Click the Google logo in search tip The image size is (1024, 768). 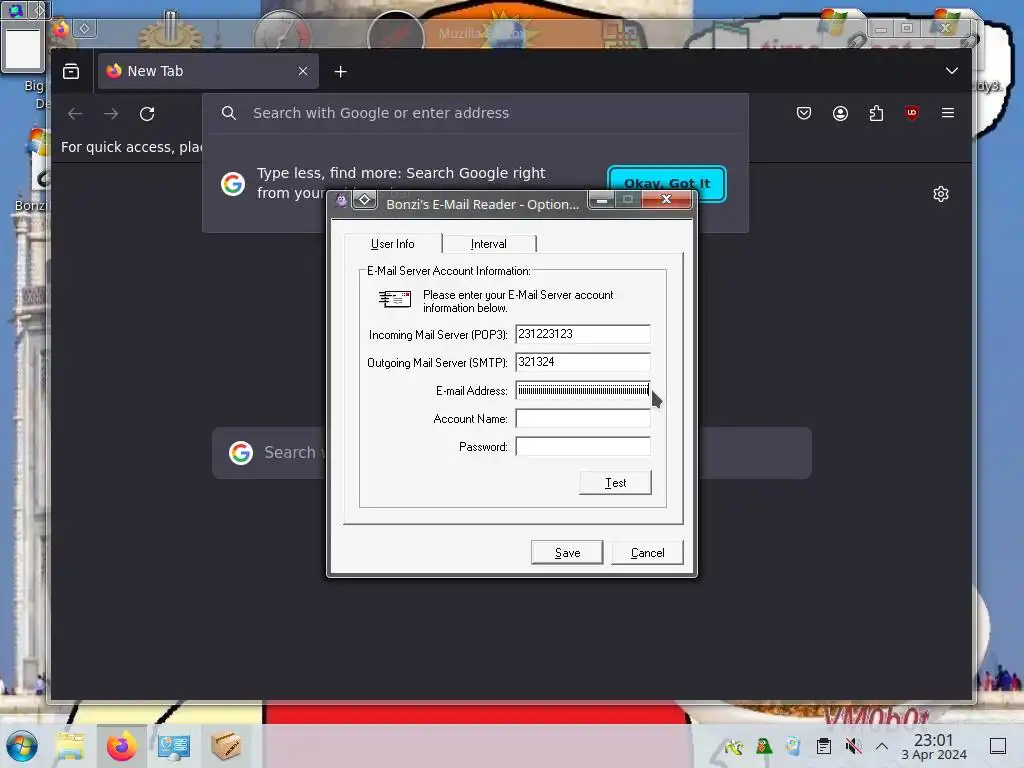[233, 184]
